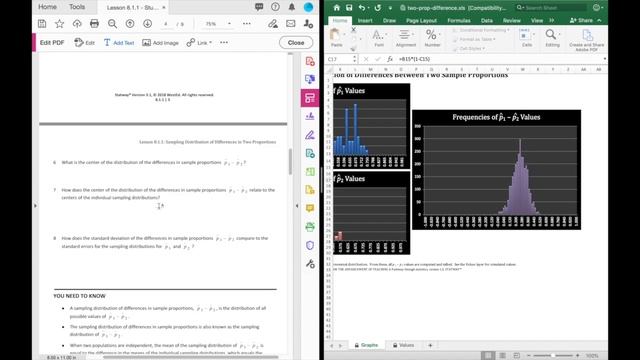This screenshot has width=640, height=360.
Task: Open Excel quick access toolbar customize arrow
Action: tap(390, 8)
